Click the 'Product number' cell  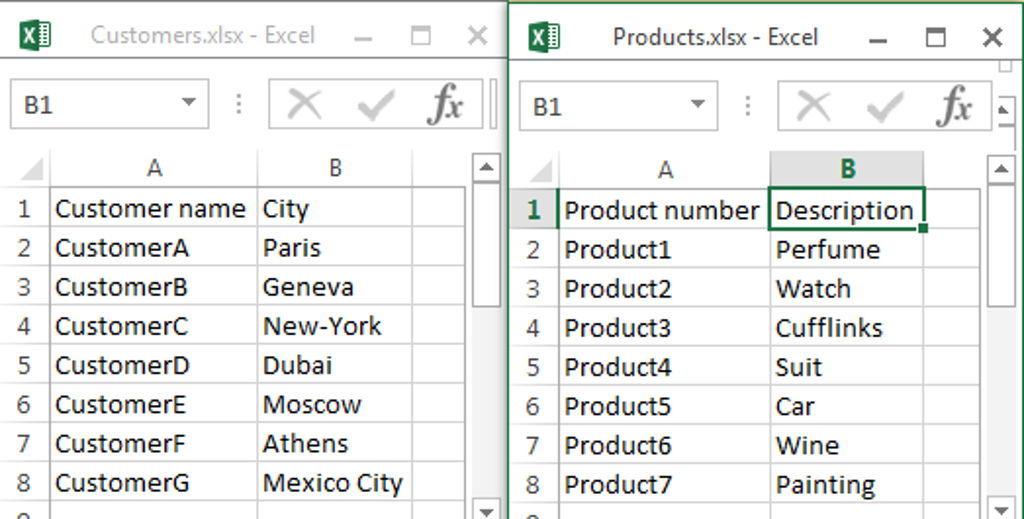coord(665,210)
